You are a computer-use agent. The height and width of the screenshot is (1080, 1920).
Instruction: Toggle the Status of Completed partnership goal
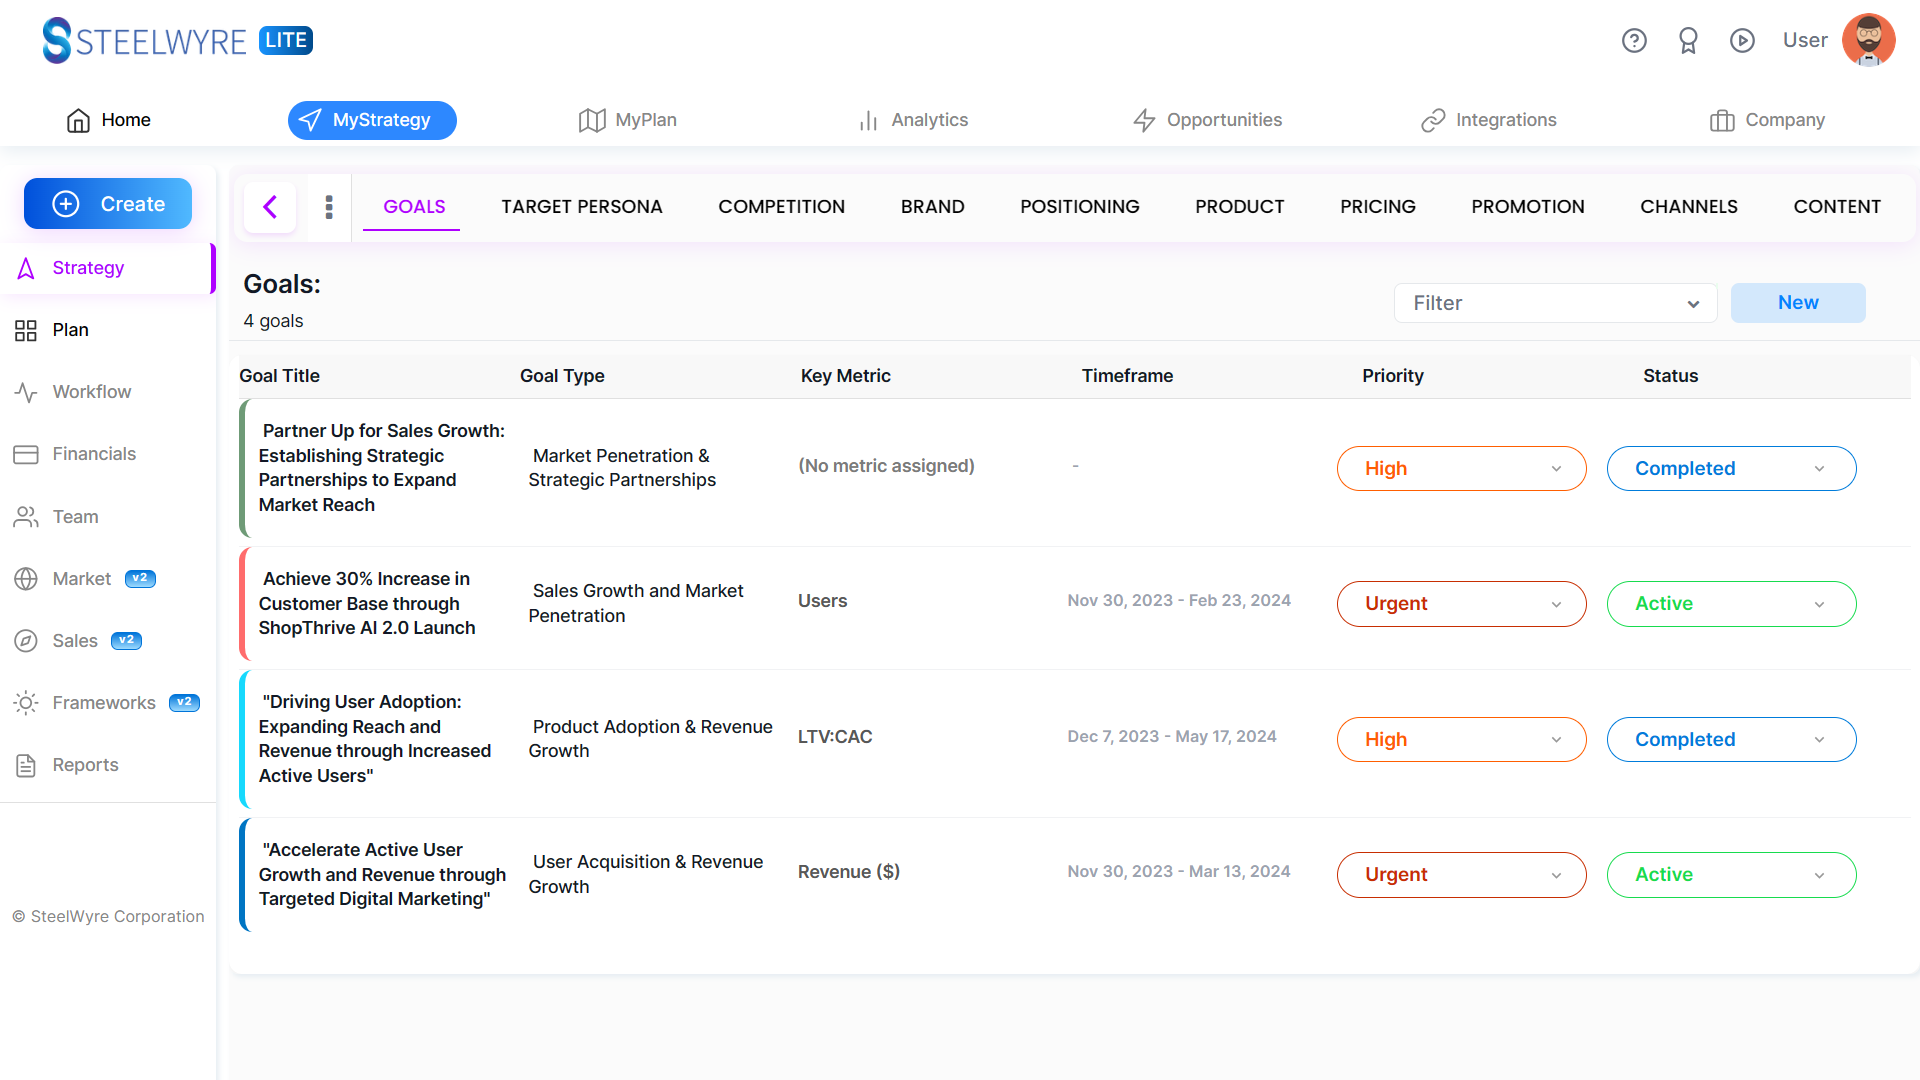point(1730,468)
